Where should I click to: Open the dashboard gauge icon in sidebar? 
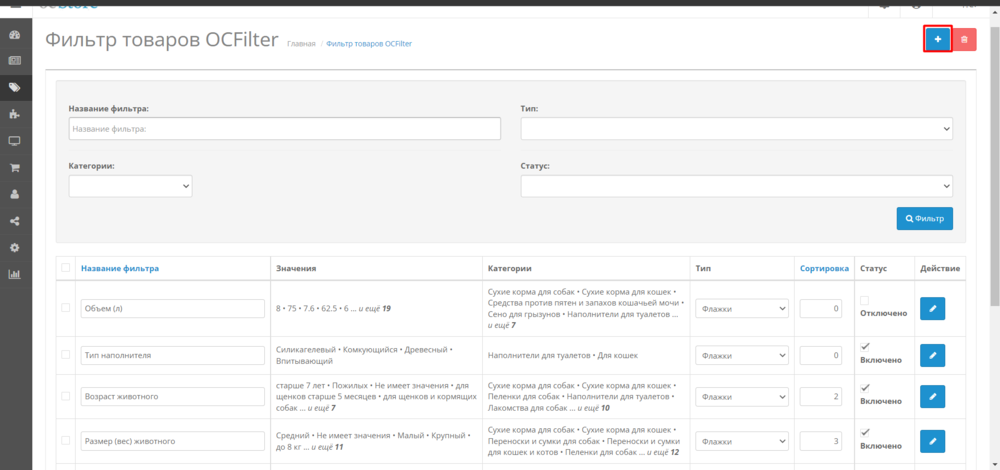[x=15, y=35]
